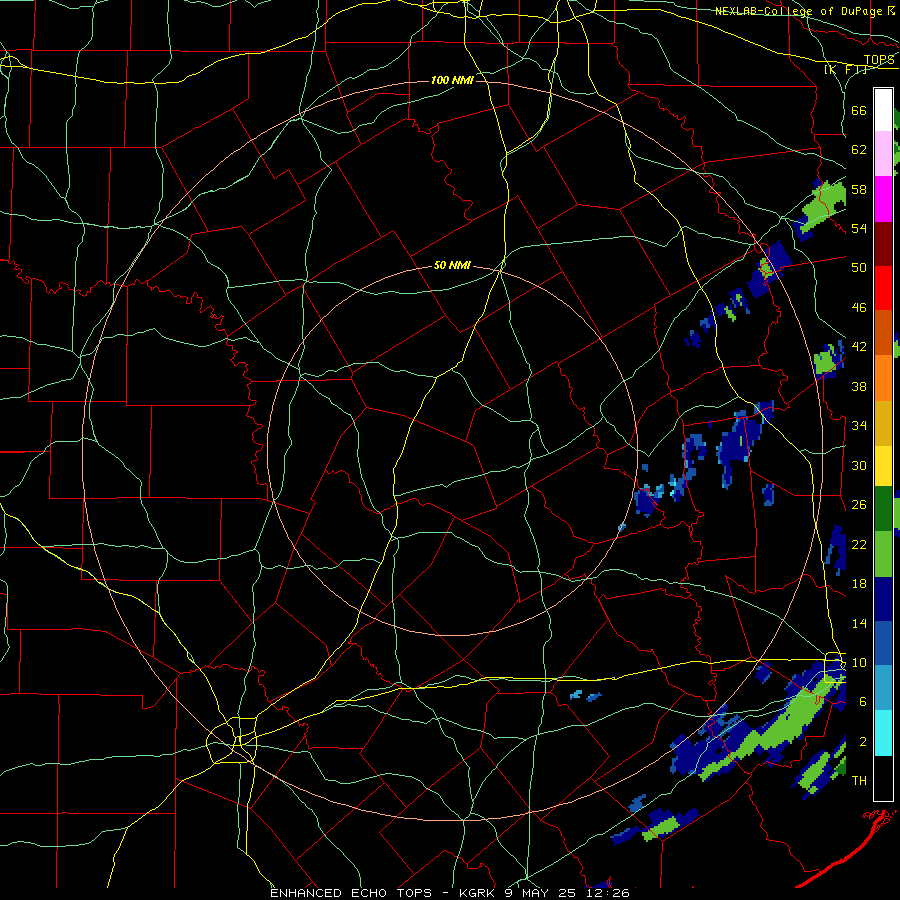Click the dark green legend swatch
900x900 pixels.
(883, 509)
